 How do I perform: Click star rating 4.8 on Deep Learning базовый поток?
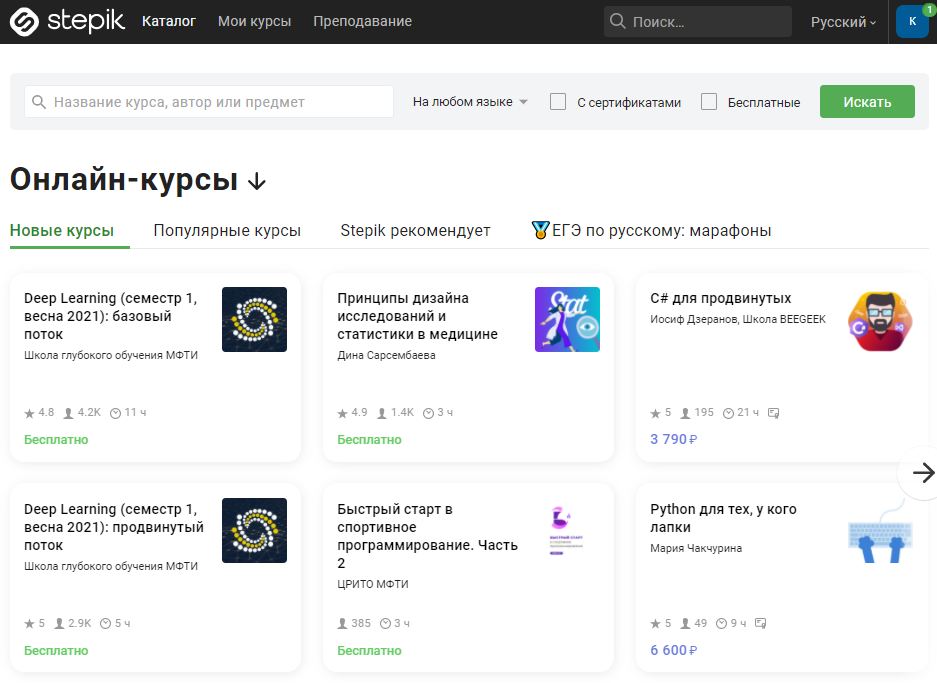(39, 413)
